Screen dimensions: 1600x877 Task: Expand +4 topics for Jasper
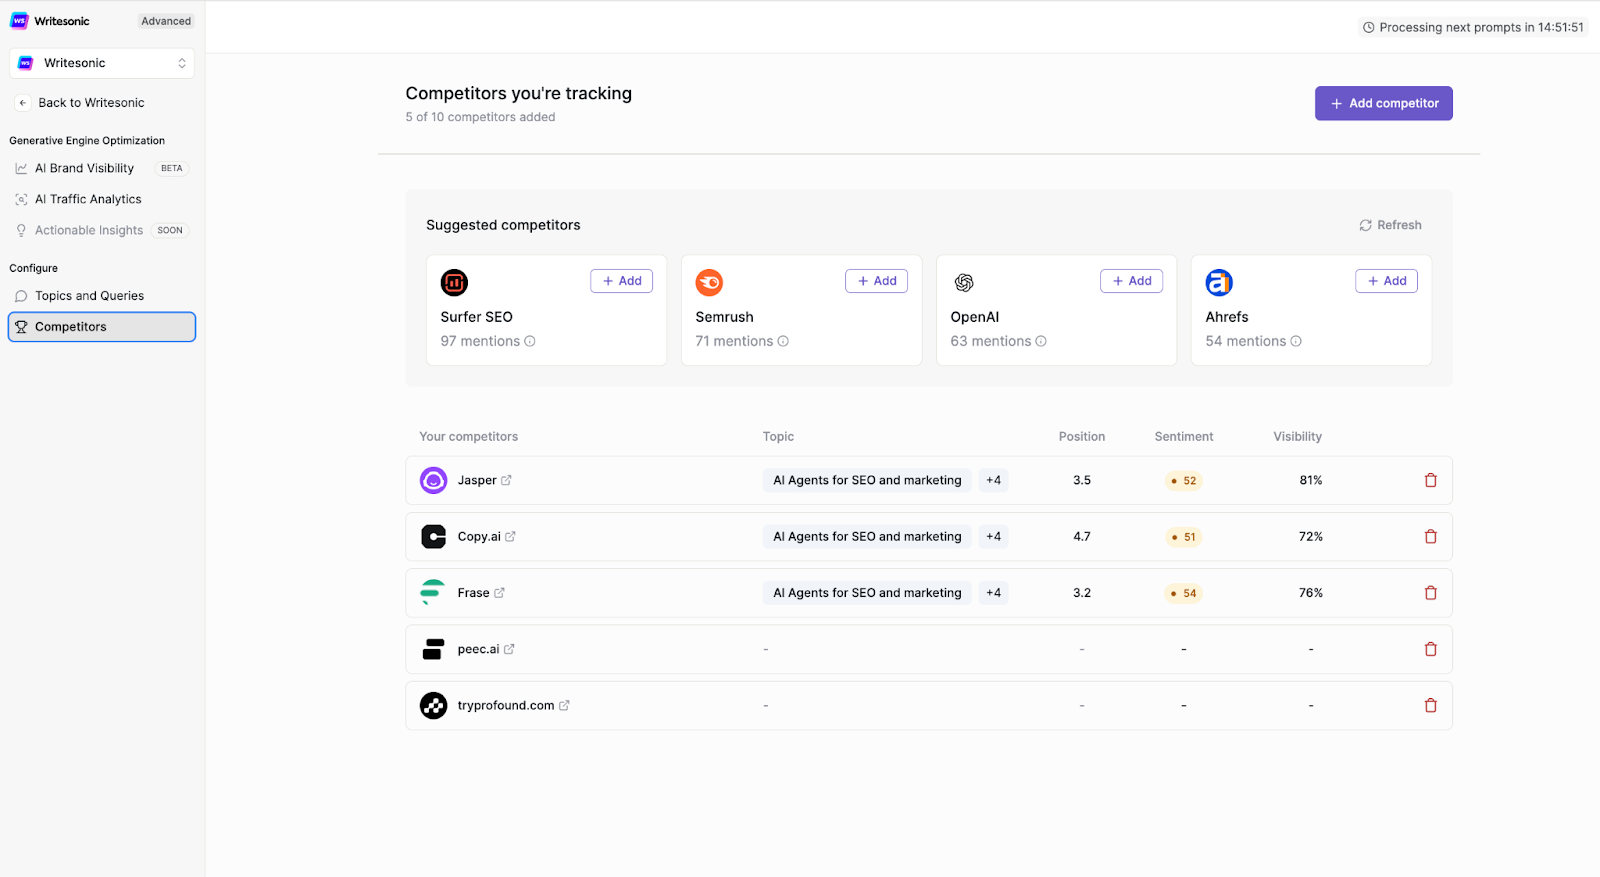(993, 480)
